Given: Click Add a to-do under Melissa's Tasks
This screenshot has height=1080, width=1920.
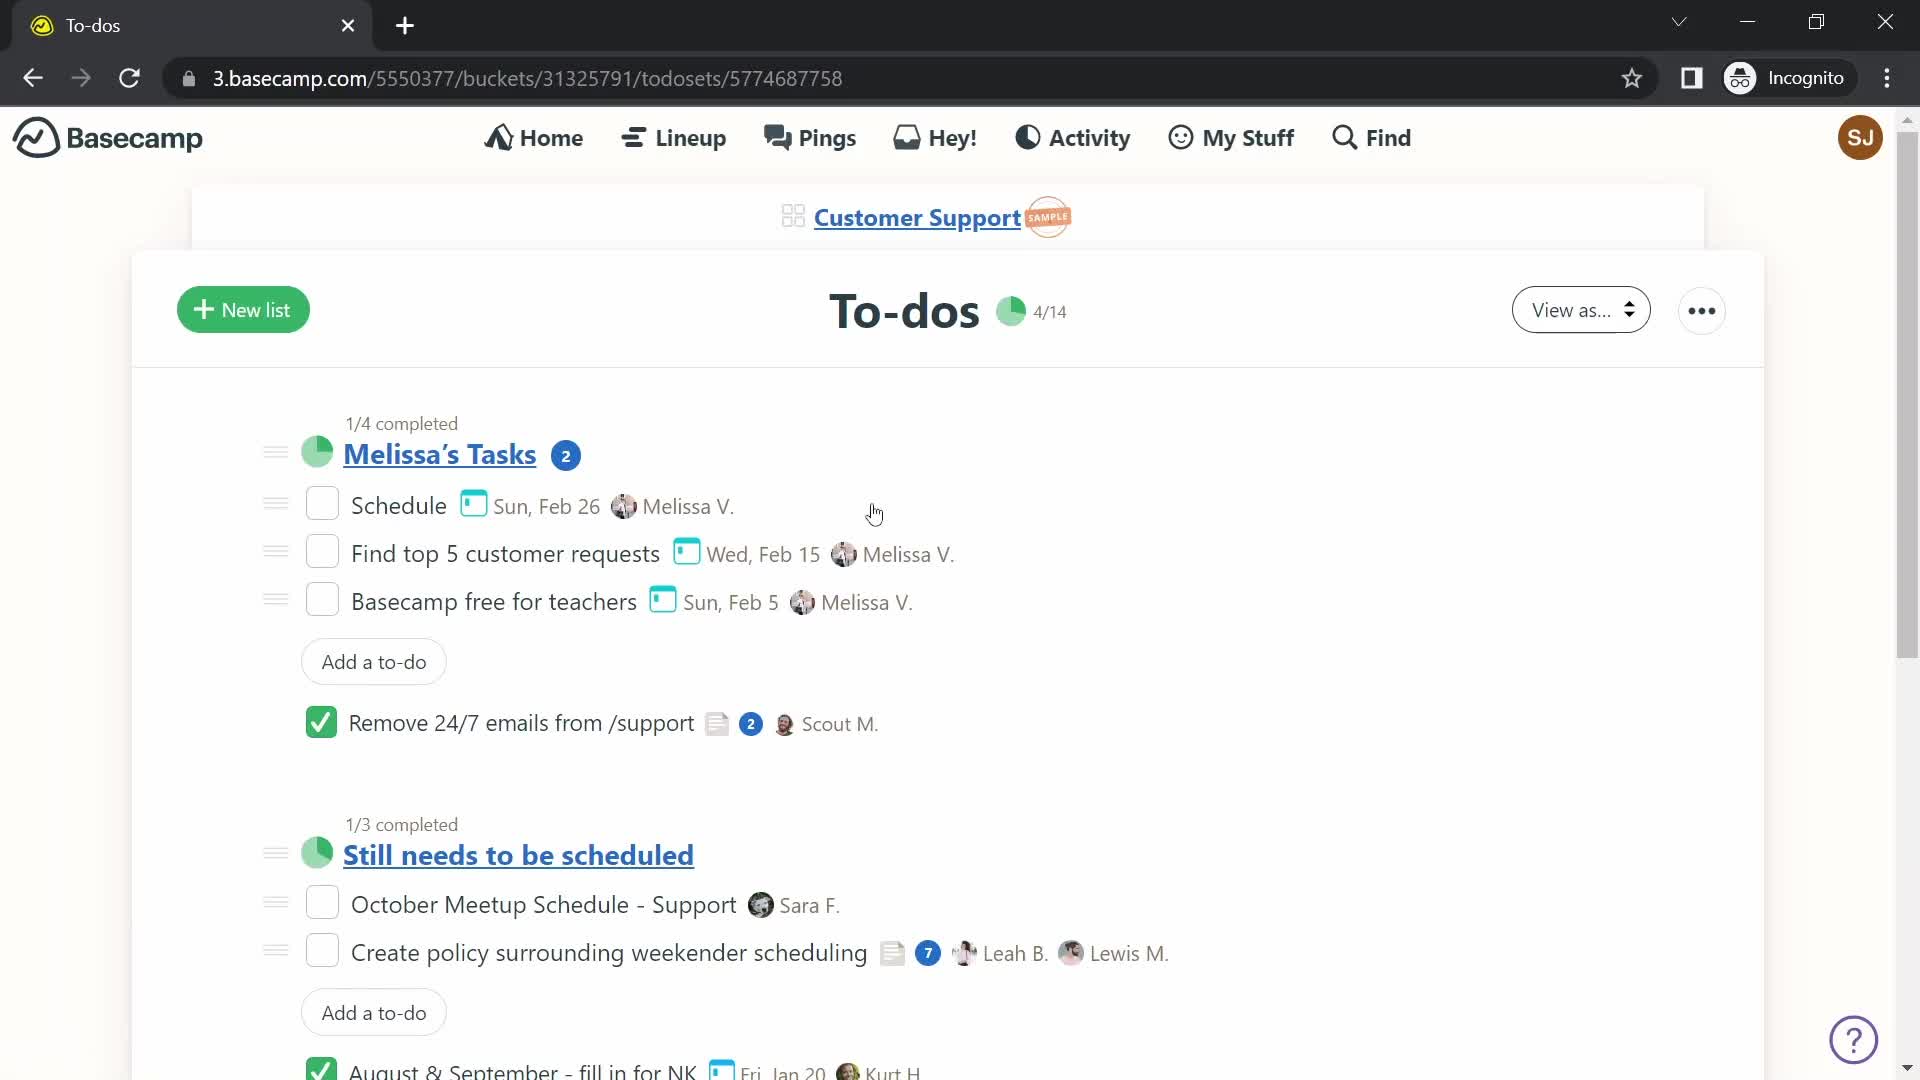Looking at the screenshot, I should click(x=375, y=662).
